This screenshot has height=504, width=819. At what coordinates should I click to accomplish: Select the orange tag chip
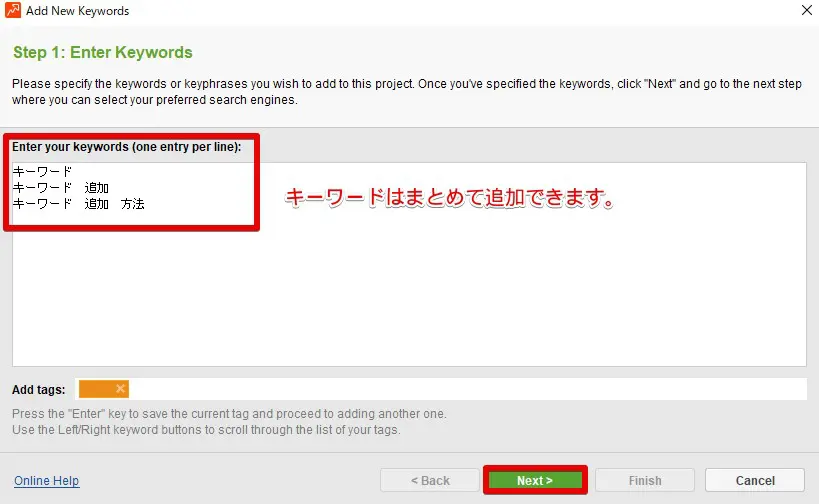[x=97, y=389]
